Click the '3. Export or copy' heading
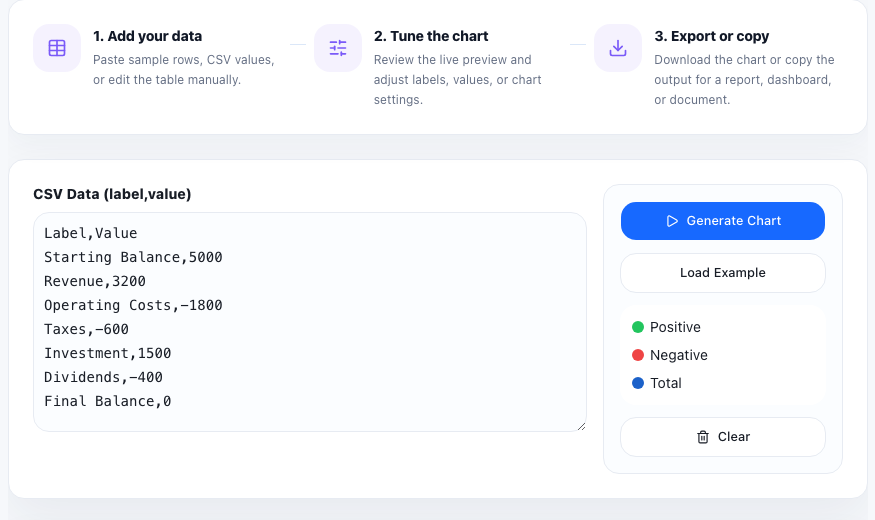The image size is (875, 520). (711, 36)
